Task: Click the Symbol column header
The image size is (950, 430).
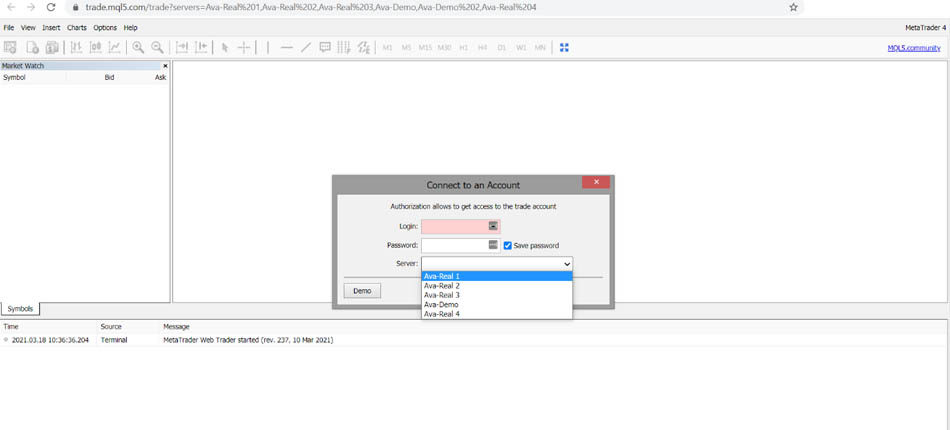Action: (15, 78)
